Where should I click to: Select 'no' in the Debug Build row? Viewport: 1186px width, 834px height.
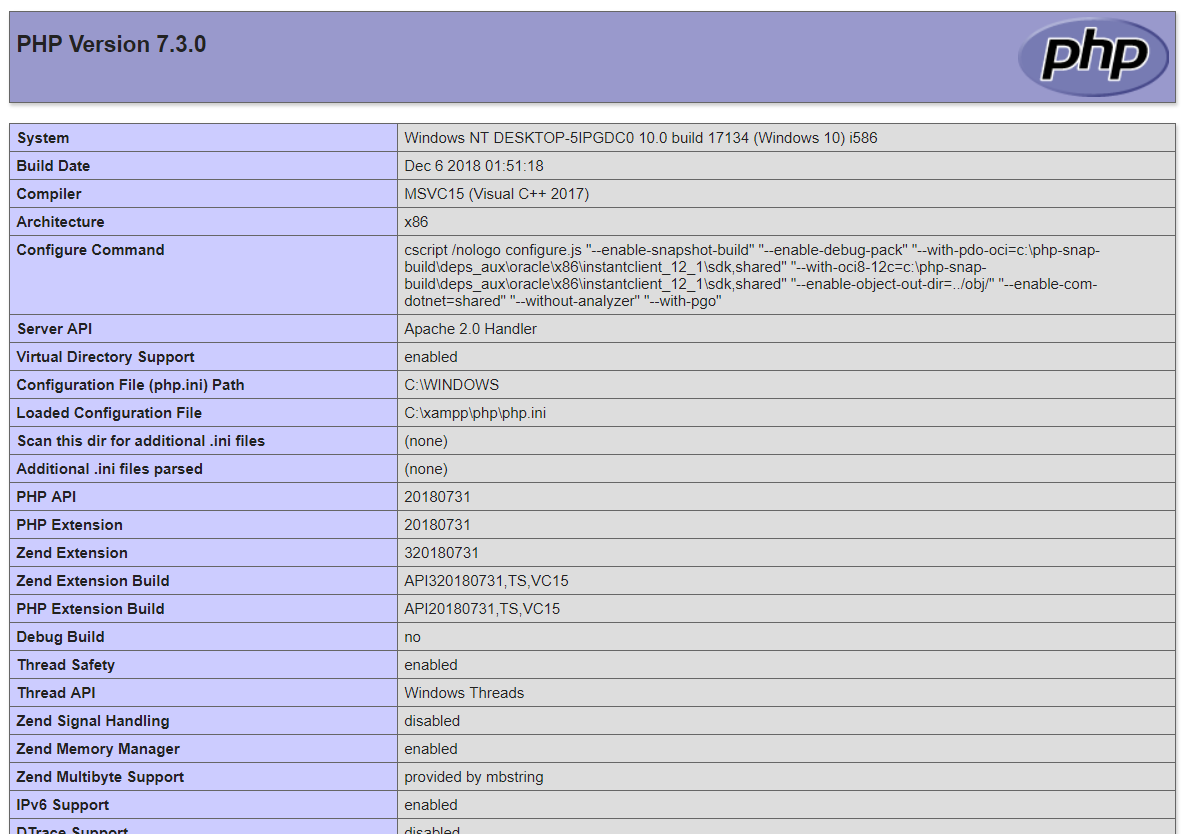[412, 637]
